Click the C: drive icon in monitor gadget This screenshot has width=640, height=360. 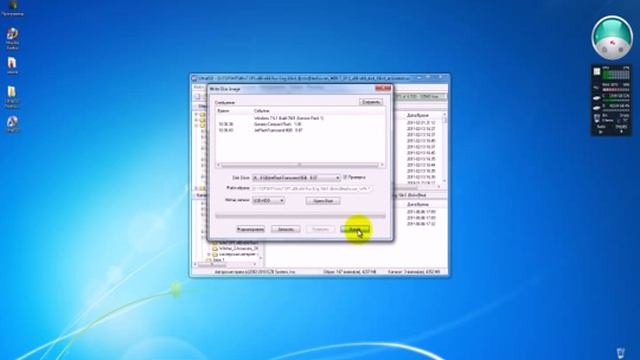tap(597, 98)
